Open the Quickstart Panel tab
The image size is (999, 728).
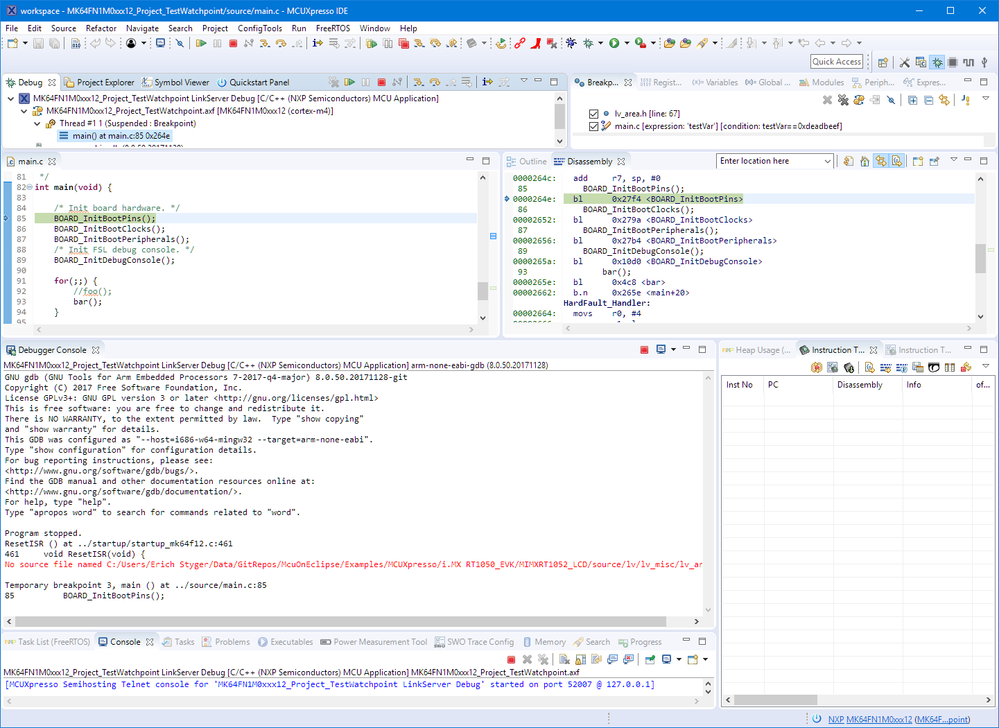tap(253, 82)
